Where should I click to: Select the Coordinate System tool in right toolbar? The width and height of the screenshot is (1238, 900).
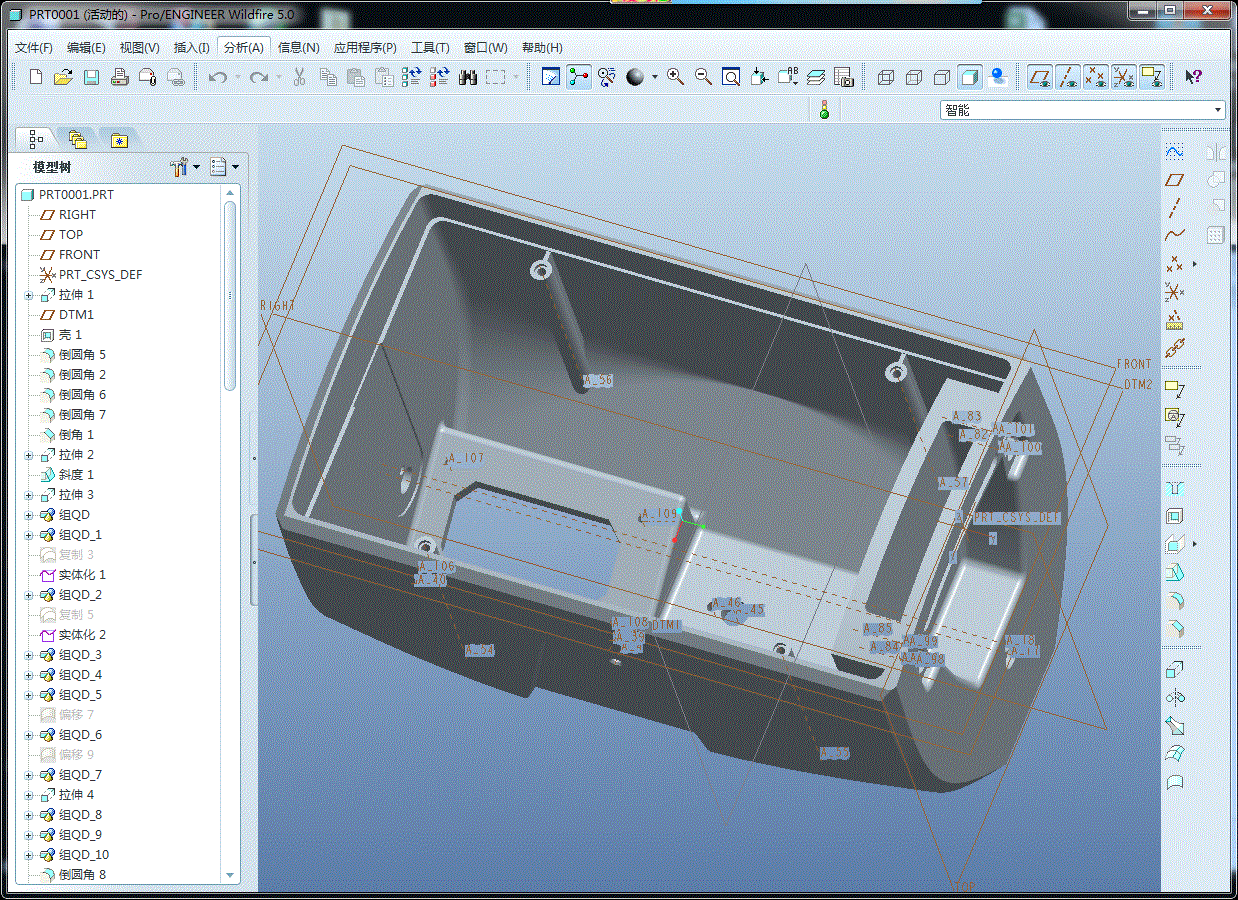[x=1175, y=292]
